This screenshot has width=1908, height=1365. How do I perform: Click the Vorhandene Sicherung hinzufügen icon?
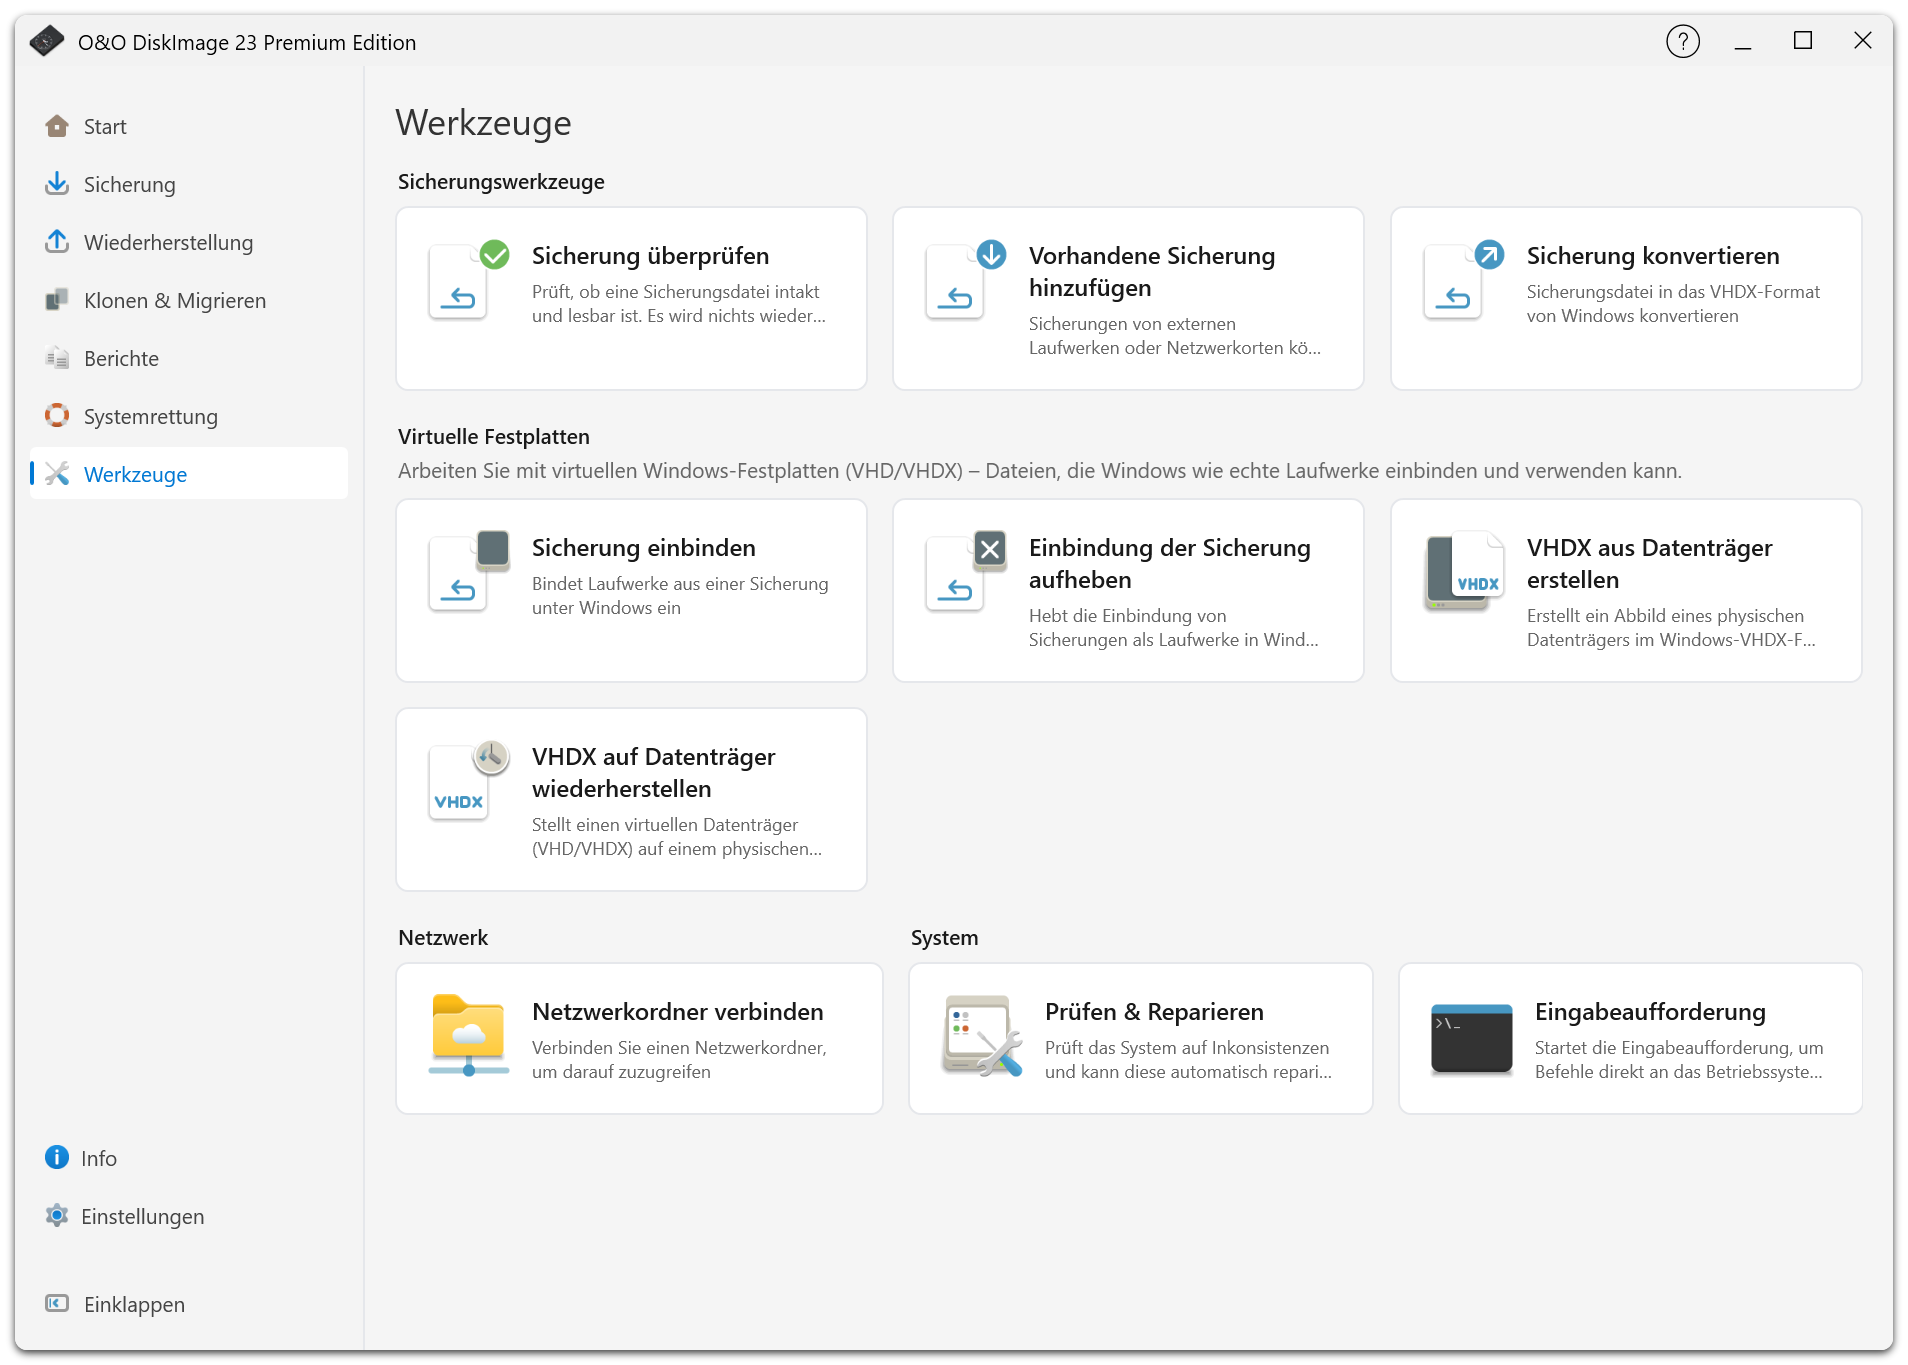coord(966,280)
